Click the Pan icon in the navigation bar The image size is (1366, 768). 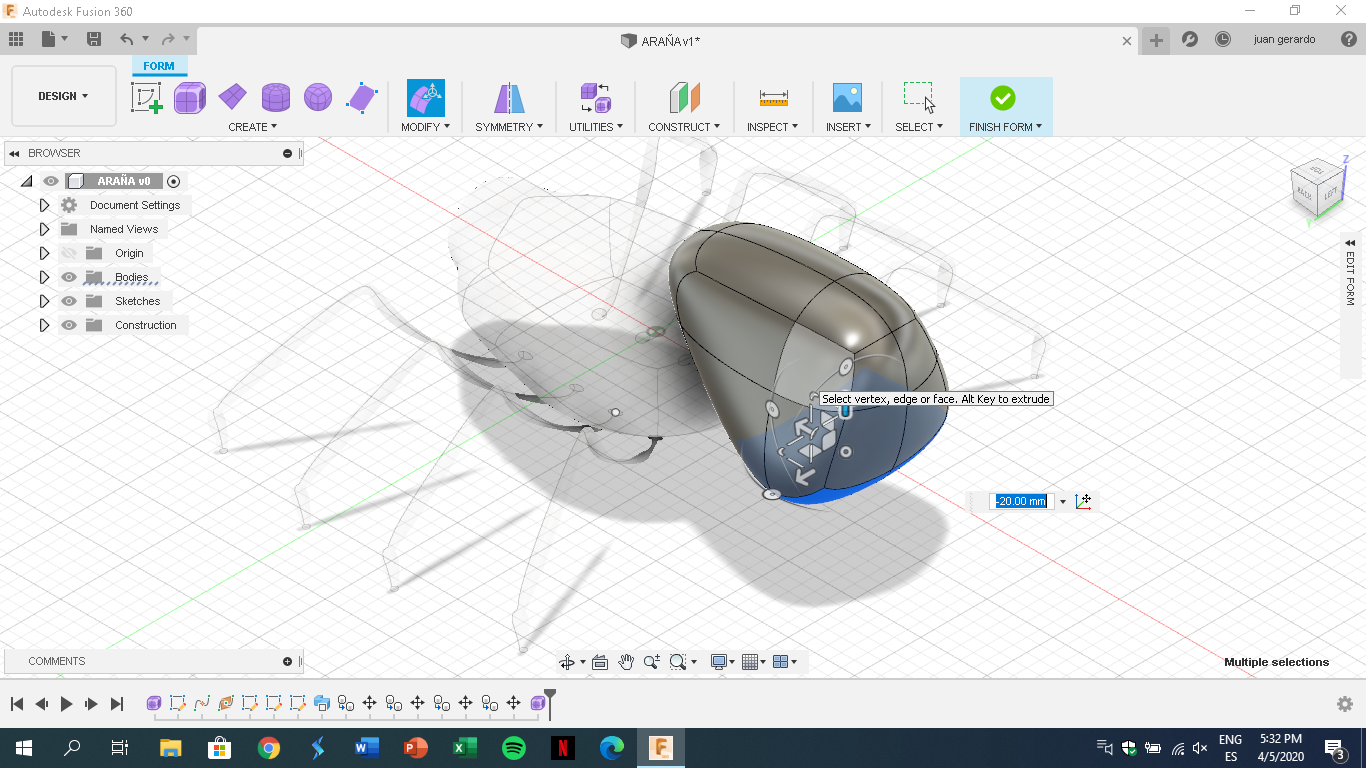click(626, 661)
